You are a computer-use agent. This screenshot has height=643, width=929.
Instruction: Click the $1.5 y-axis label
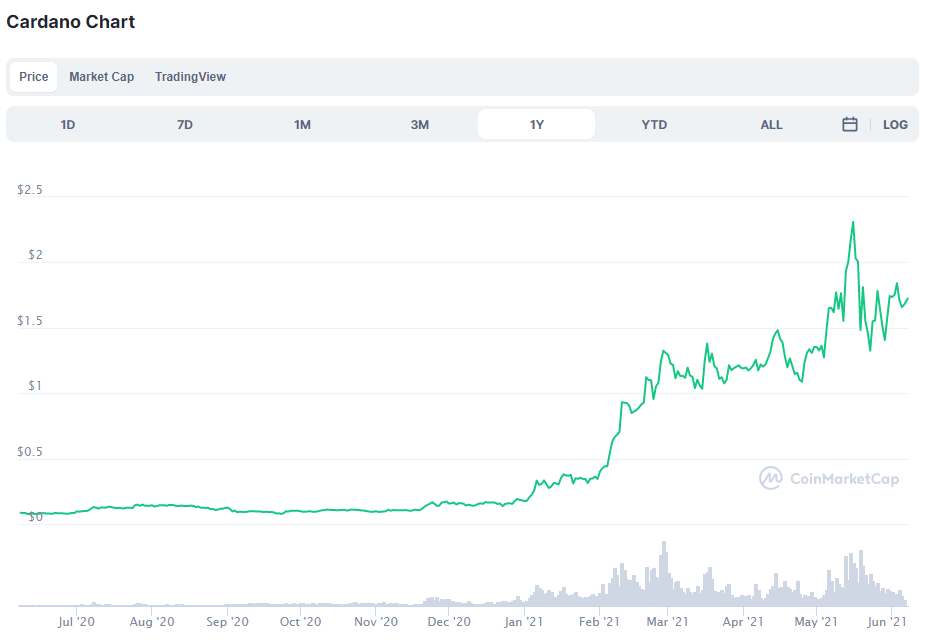30,321
